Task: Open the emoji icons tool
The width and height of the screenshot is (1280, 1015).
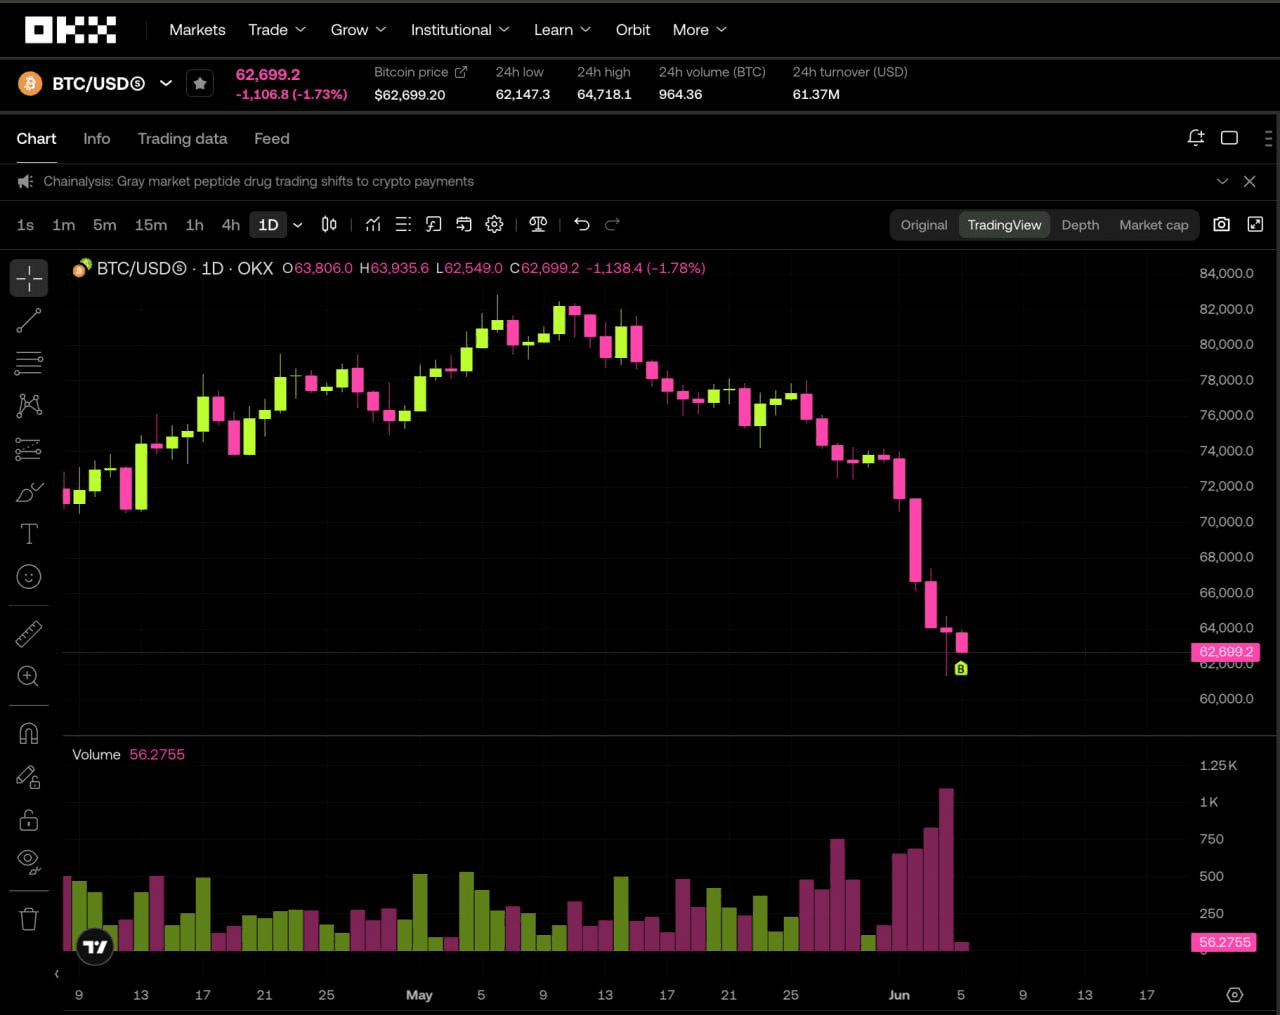Action: [29, 577]
